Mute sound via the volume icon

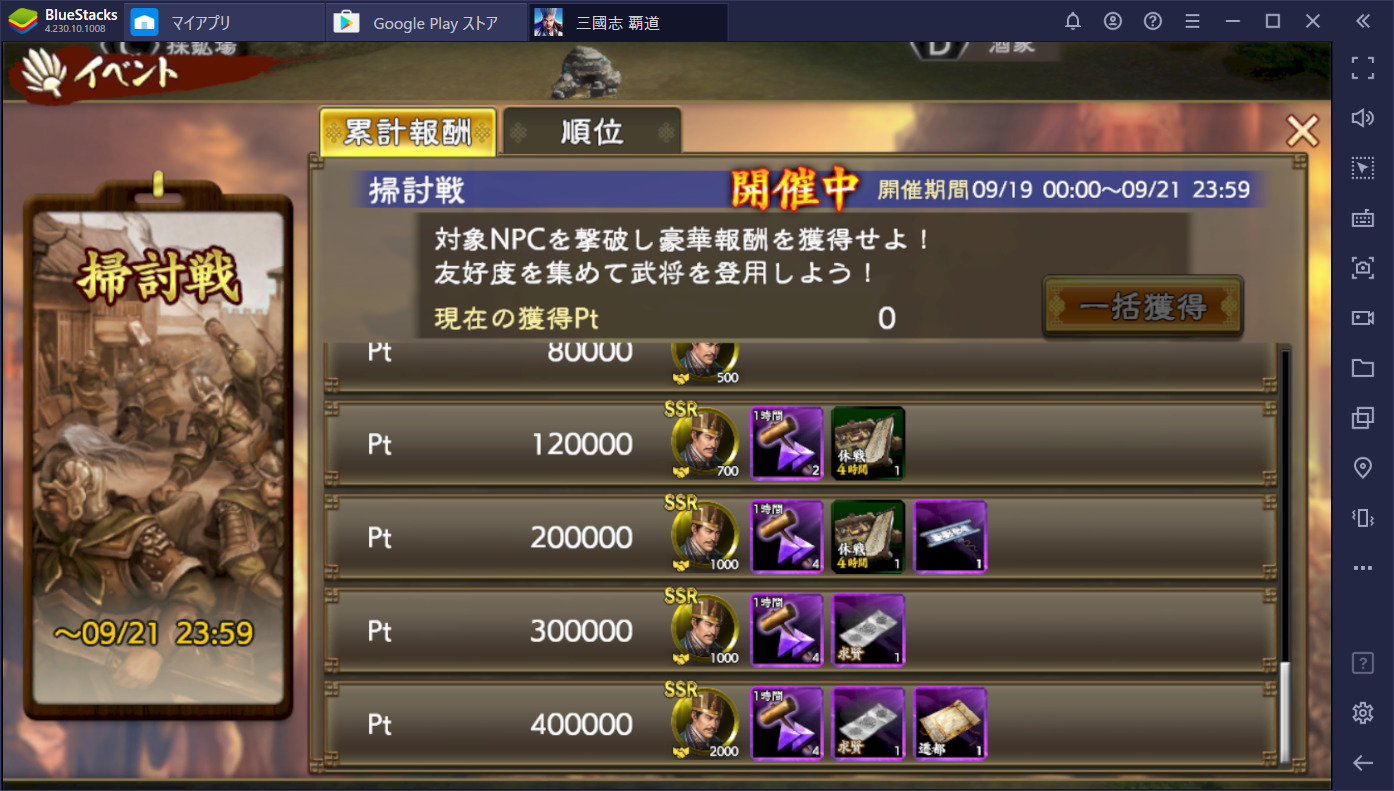(x=1363, y=118)
